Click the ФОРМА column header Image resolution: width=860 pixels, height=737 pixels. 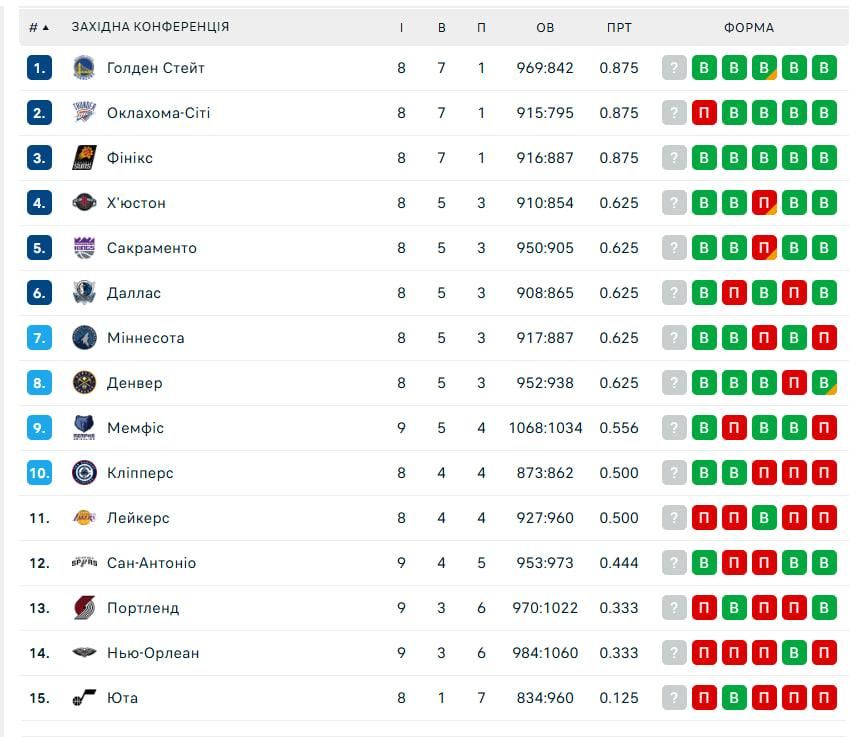(x=749, y=27)
